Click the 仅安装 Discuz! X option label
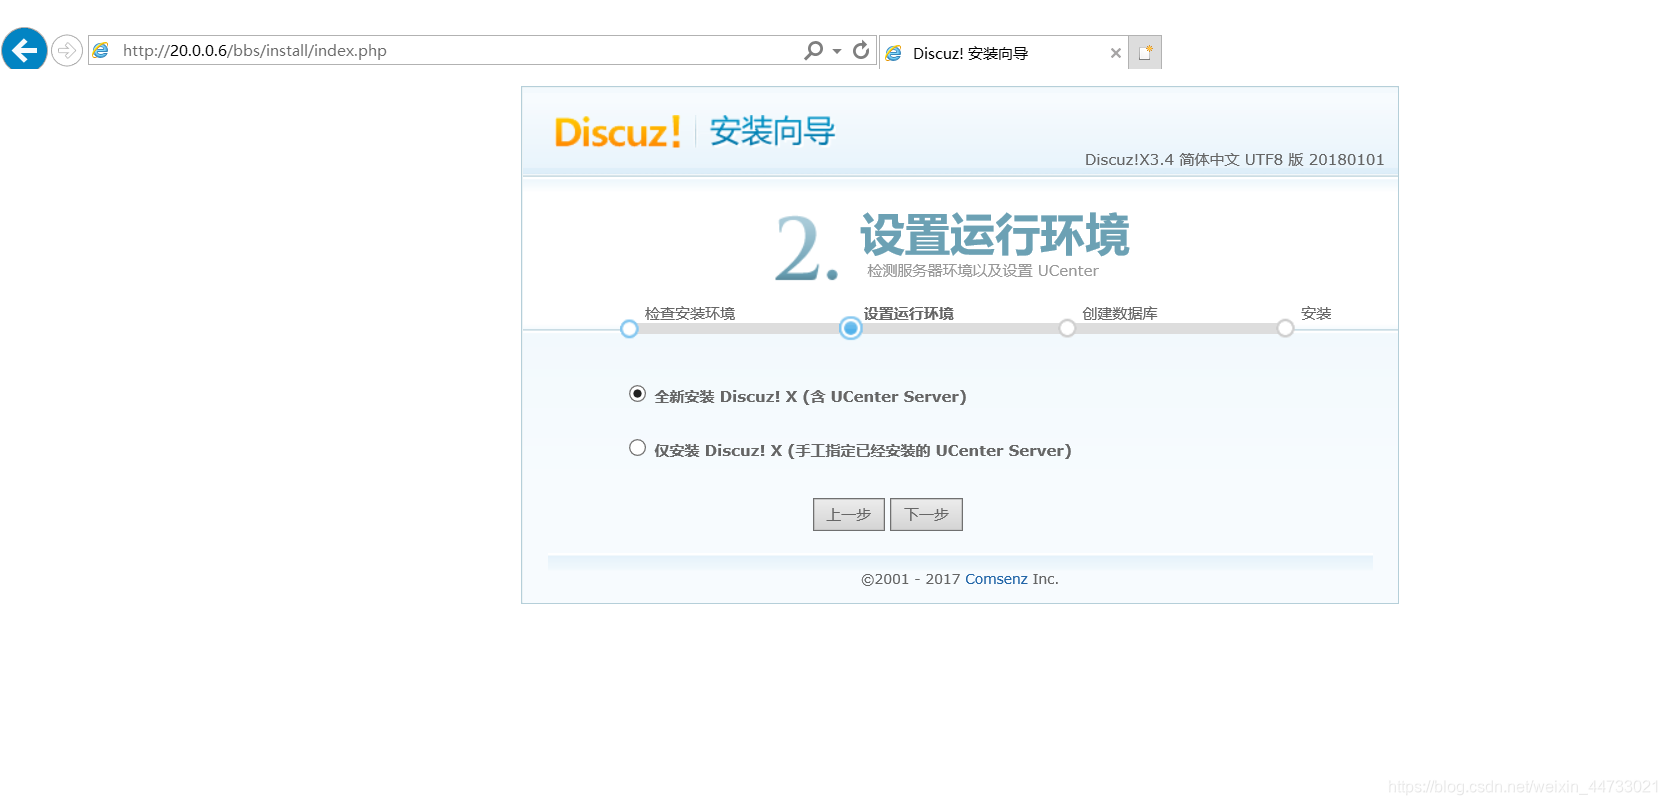This screenshot has width=1667, height=805. click(863, 451)
